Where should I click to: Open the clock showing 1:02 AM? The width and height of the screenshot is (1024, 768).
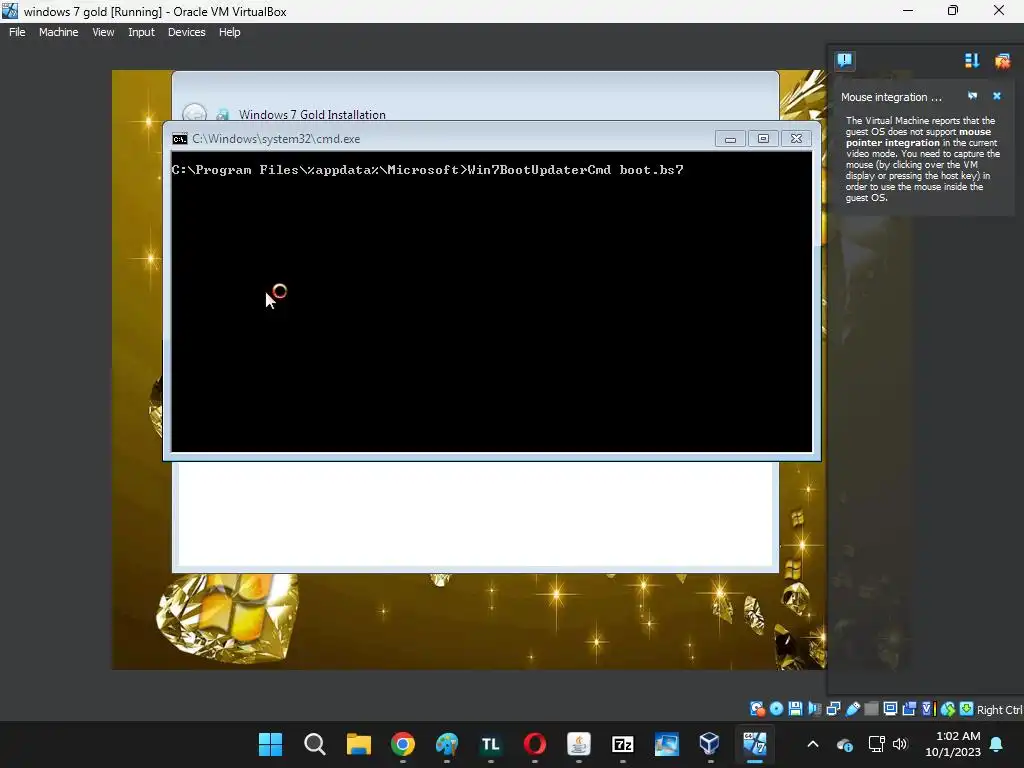pyautogui.click(x=953, y=744)
